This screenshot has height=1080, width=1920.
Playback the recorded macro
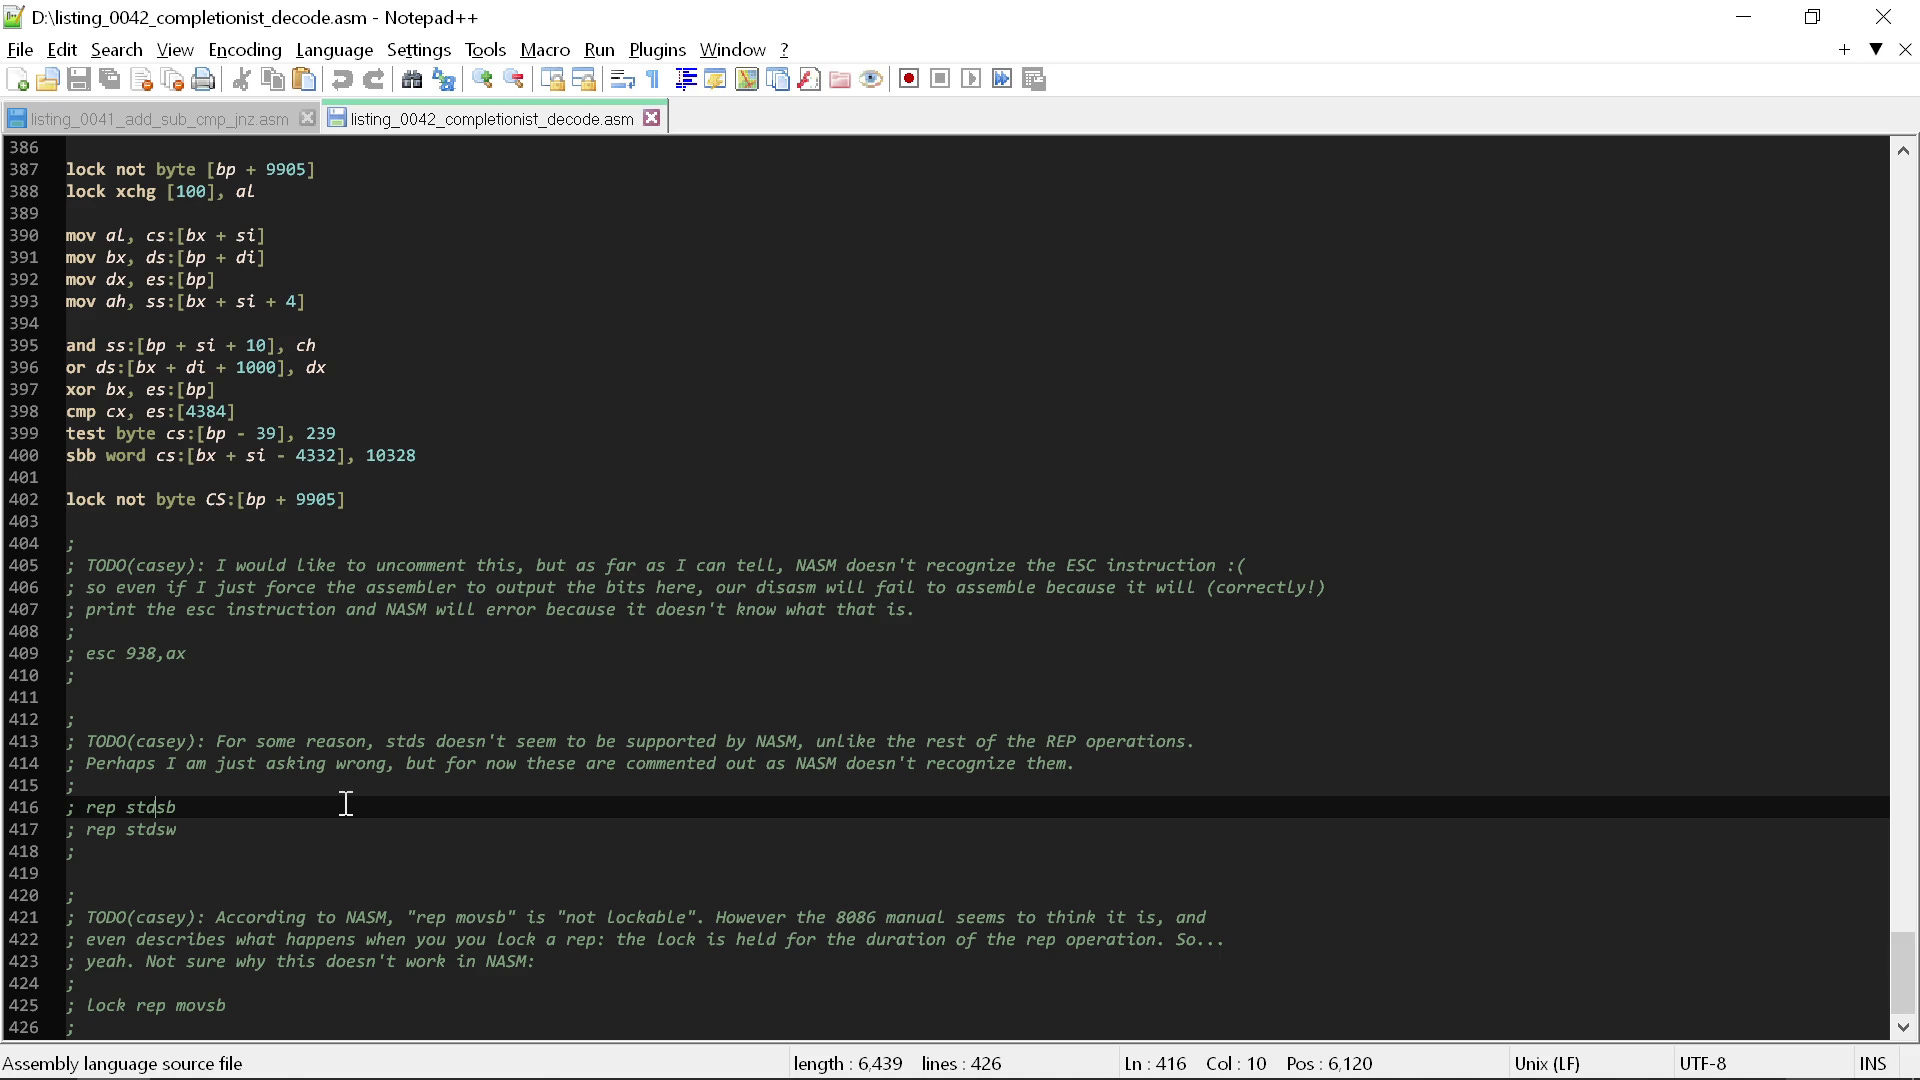[971, 79]
